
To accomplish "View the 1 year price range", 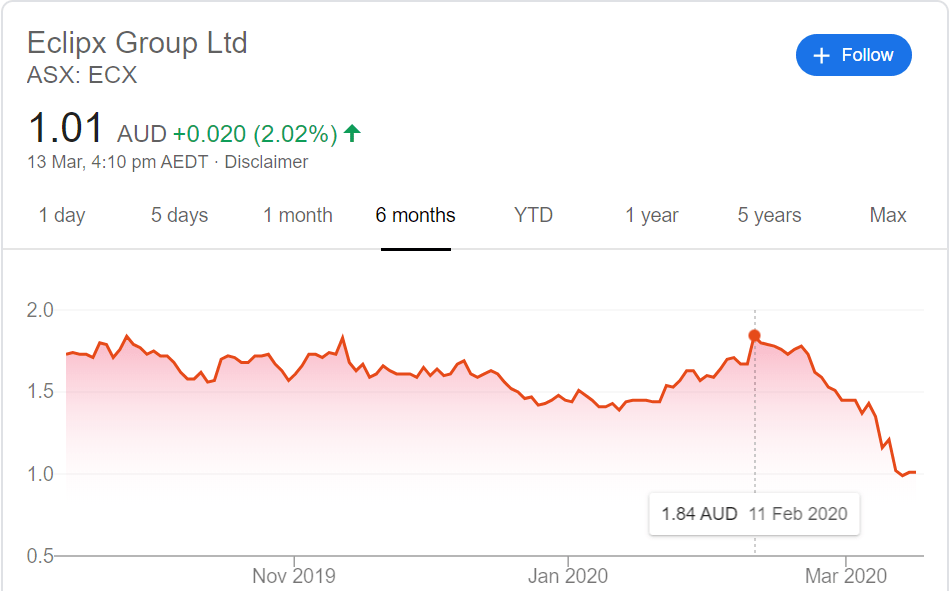I will point(652,215).
